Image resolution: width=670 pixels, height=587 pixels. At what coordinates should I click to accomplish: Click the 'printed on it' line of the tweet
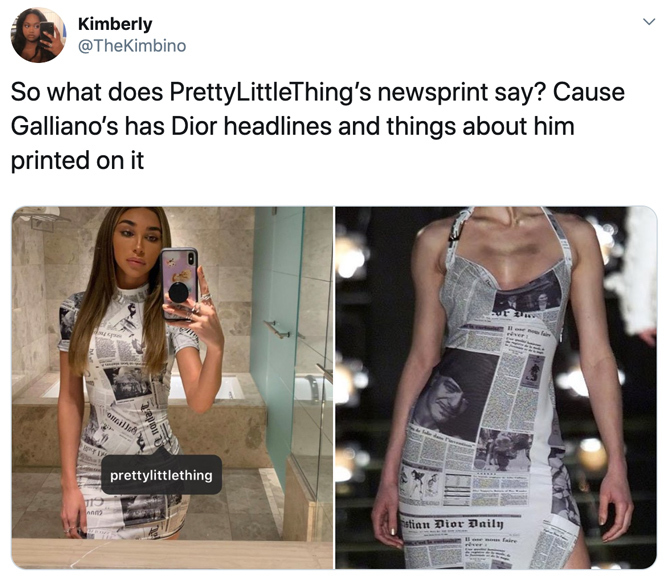click(x=77, y=161)
